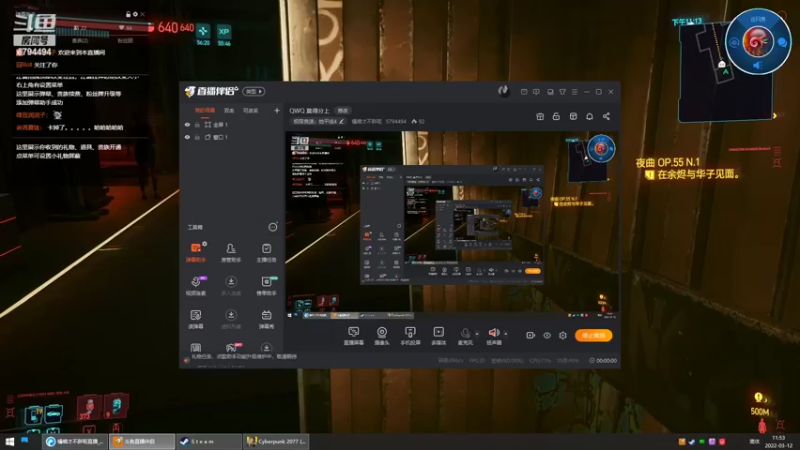800x450 pixels.
Task: Click the 640 health value in game HUD
Action: pyautogui.click(x=168, y=27)
